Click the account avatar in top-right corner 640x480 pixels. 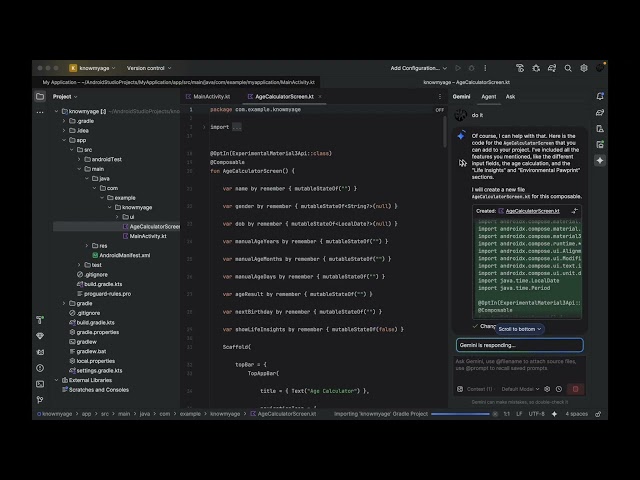click(600, 68)
